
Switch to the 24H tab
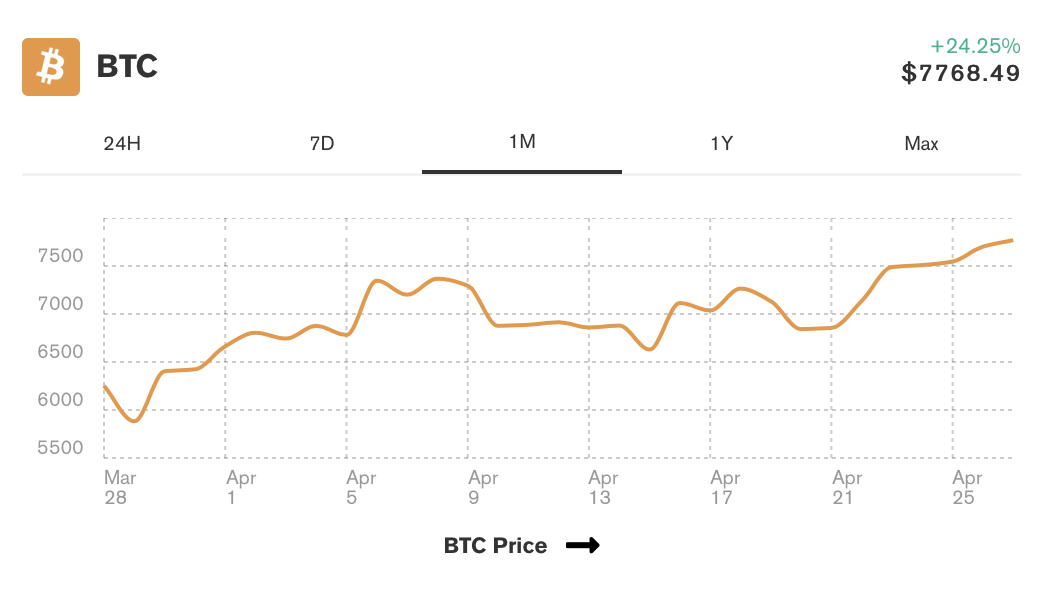122,143
